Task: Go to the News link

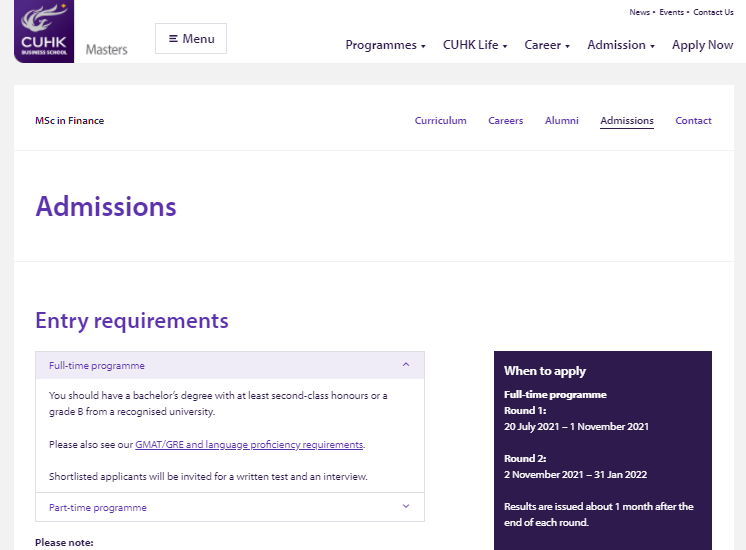Action: click(x=639, y=12)
